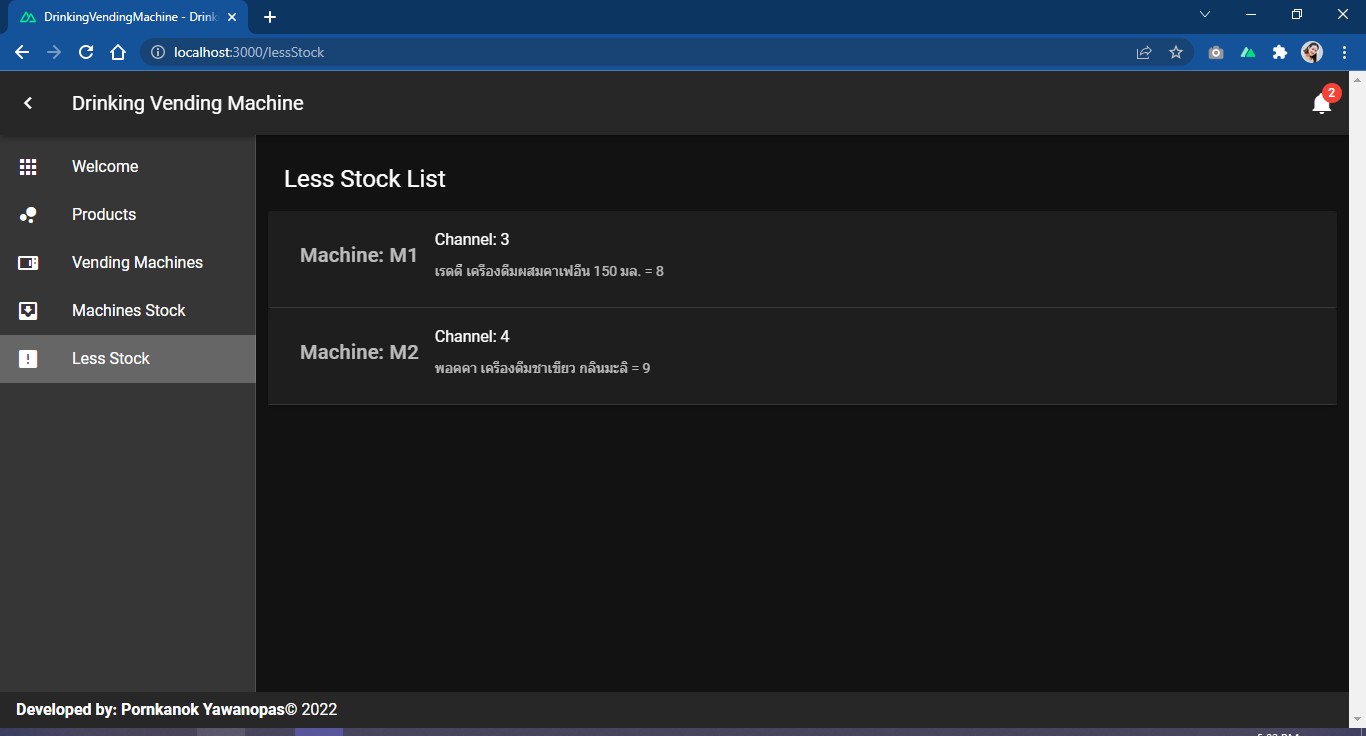
Task: Open a new browser tab
Action: pyautogui.click(x=270, y=16)
